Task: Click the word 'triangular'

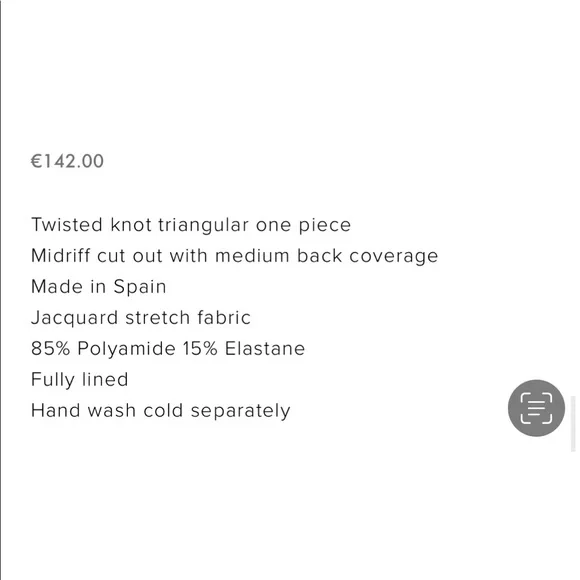Action: point(203,225)
